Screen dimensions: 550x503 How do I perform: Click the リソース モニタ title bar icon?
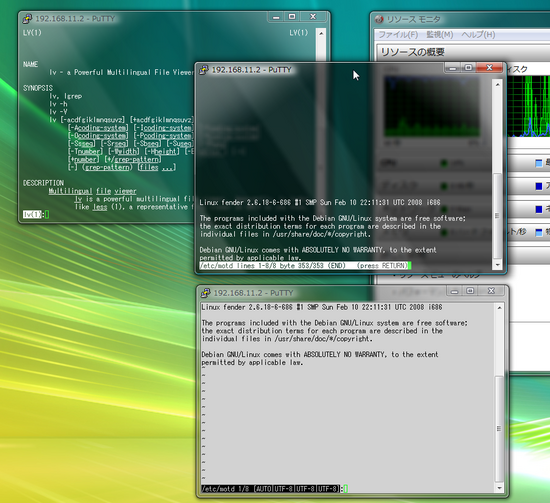click(x=379, y=19)
